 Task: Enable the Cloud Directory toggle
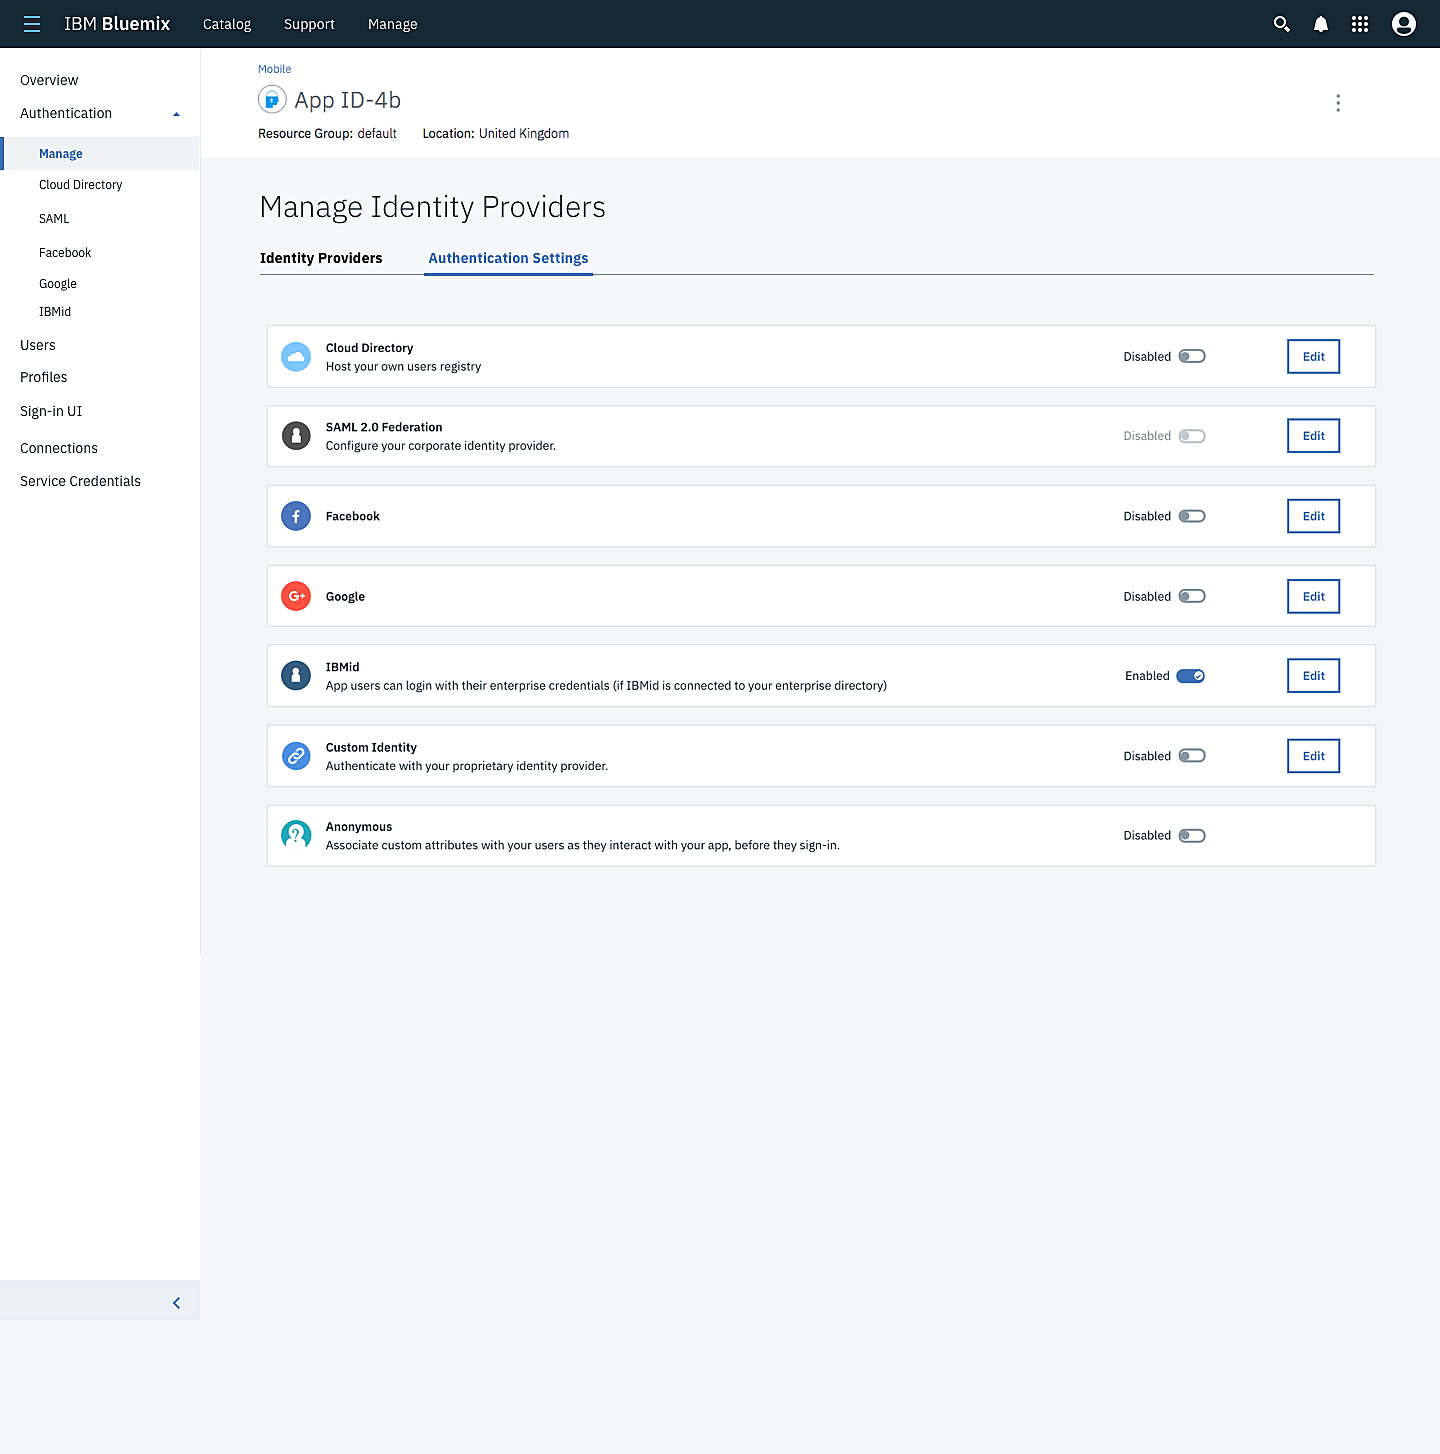tap(1192, 356)
